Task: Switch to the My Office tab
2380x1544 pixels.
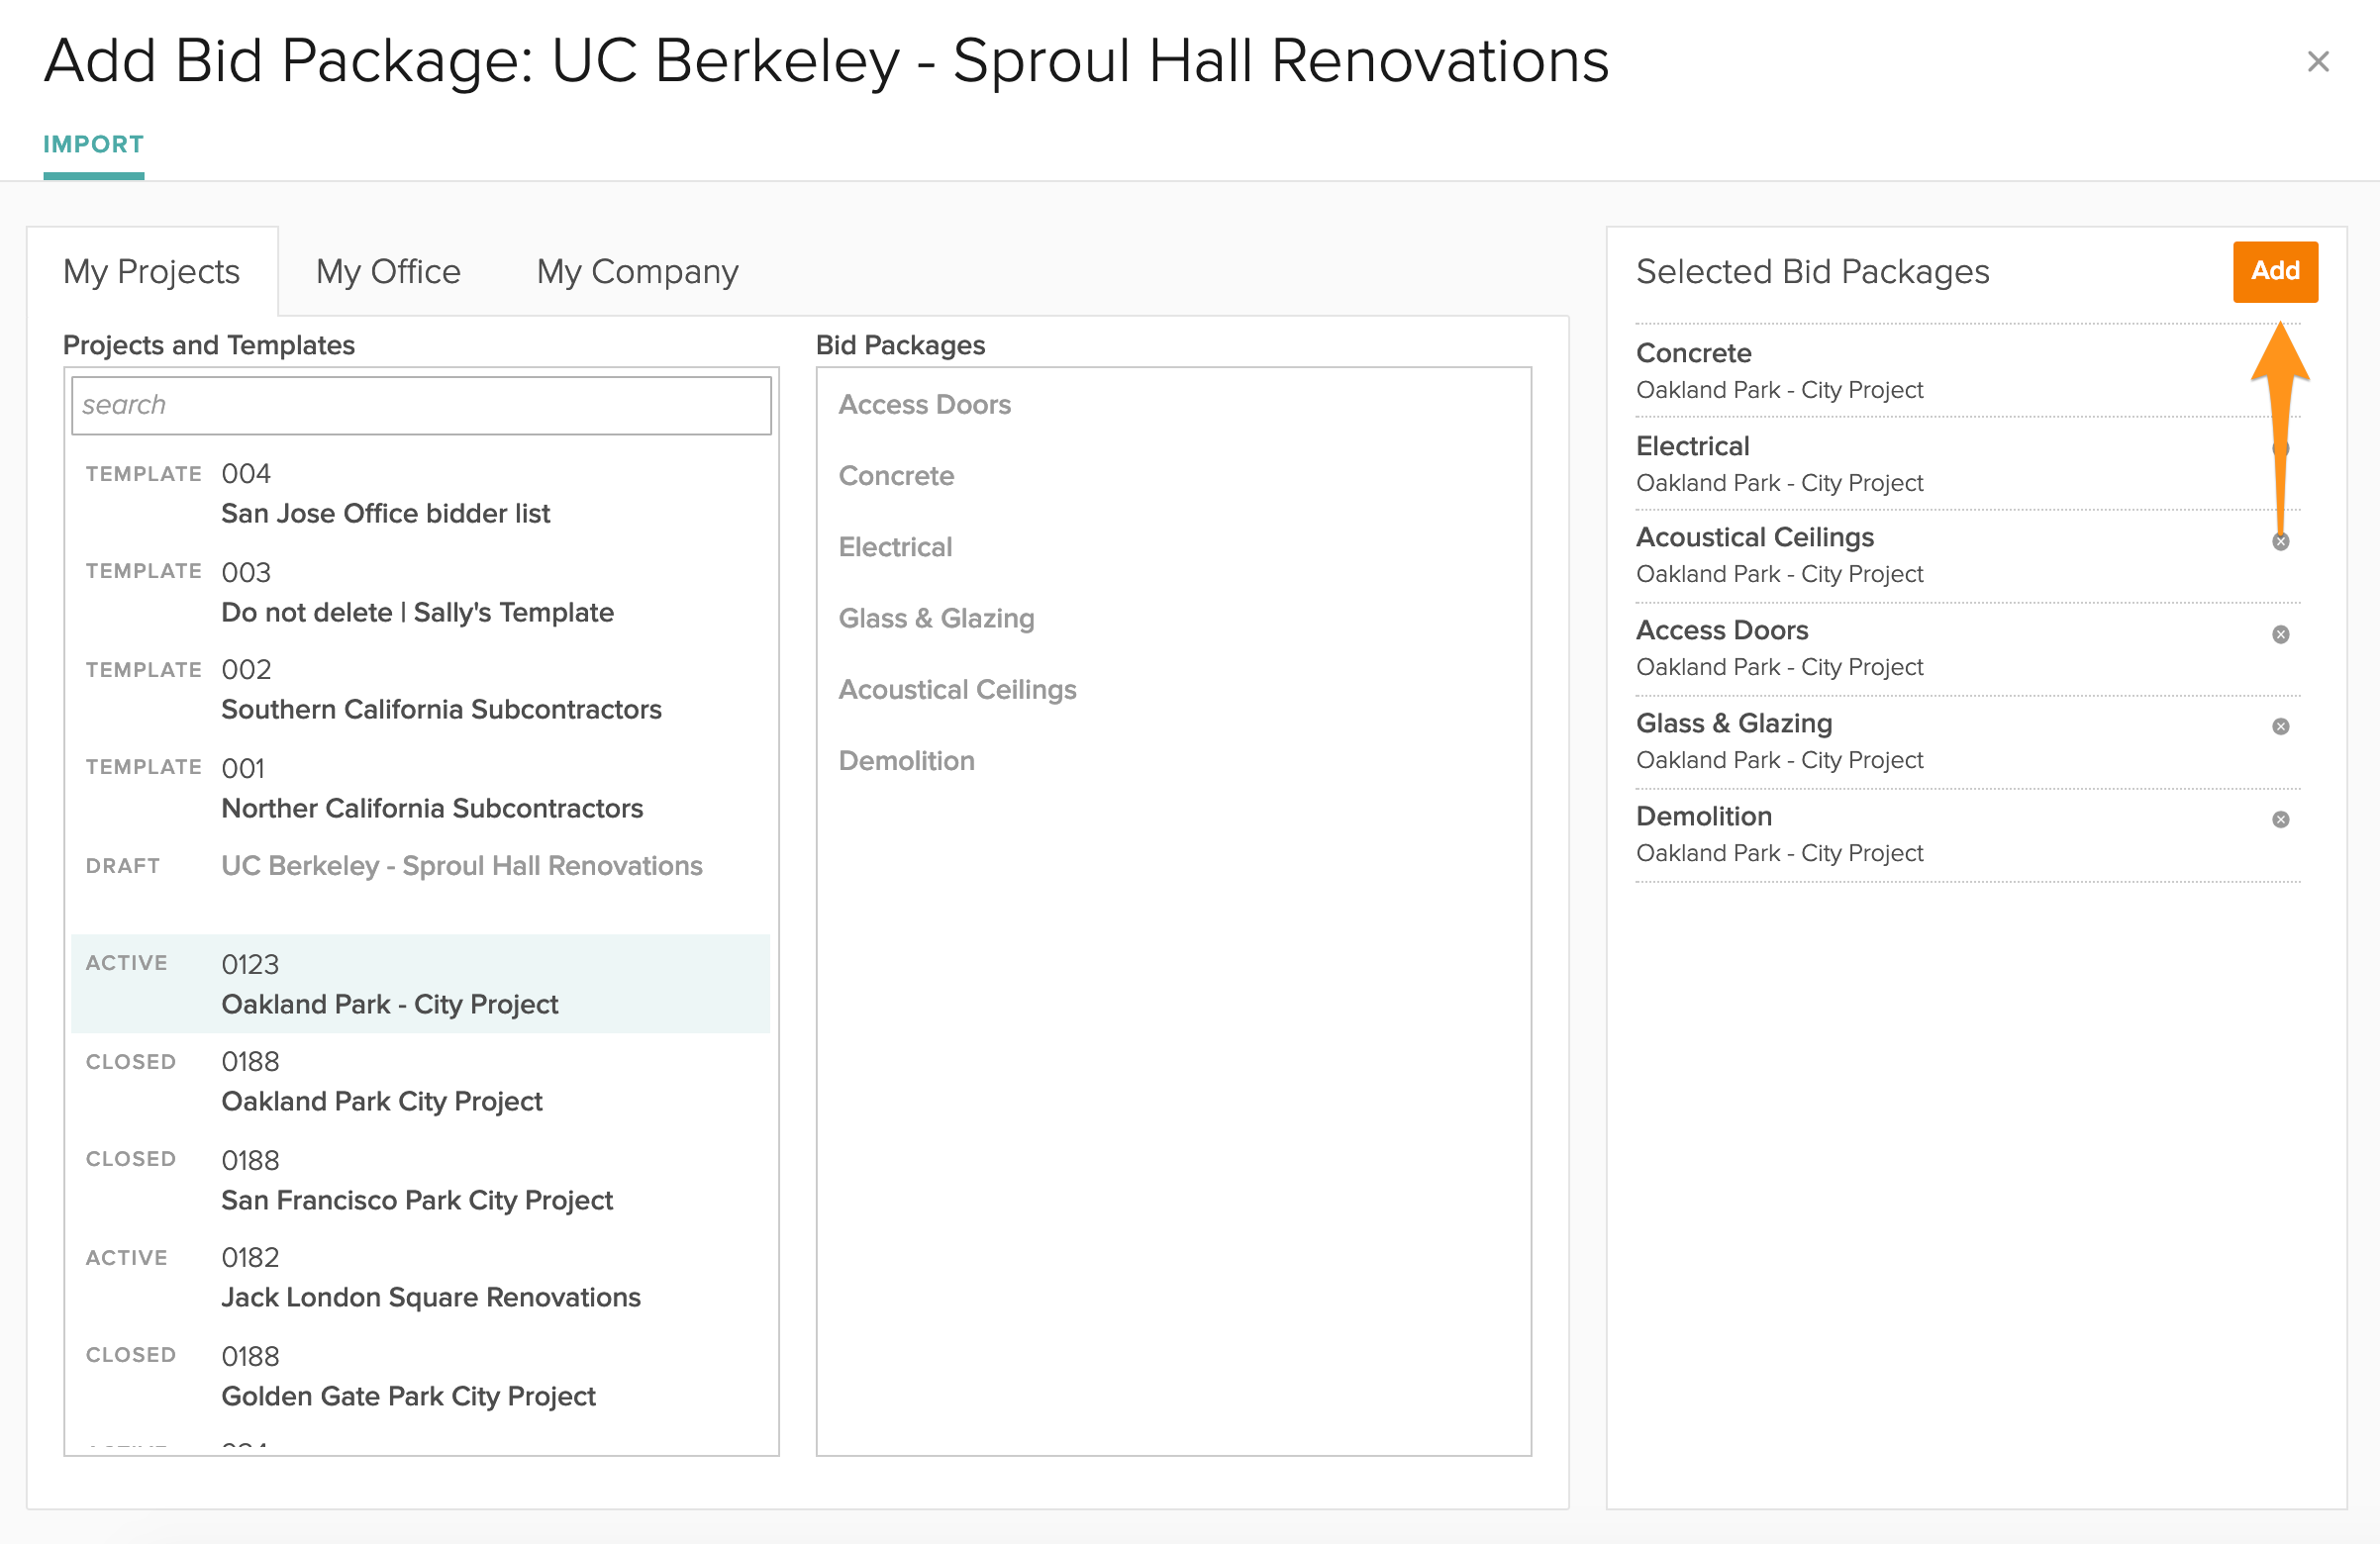Action: 388,272
